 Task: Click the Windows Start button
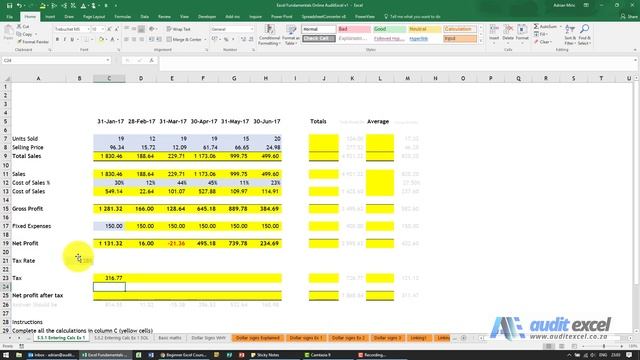(x=6, y=355)
